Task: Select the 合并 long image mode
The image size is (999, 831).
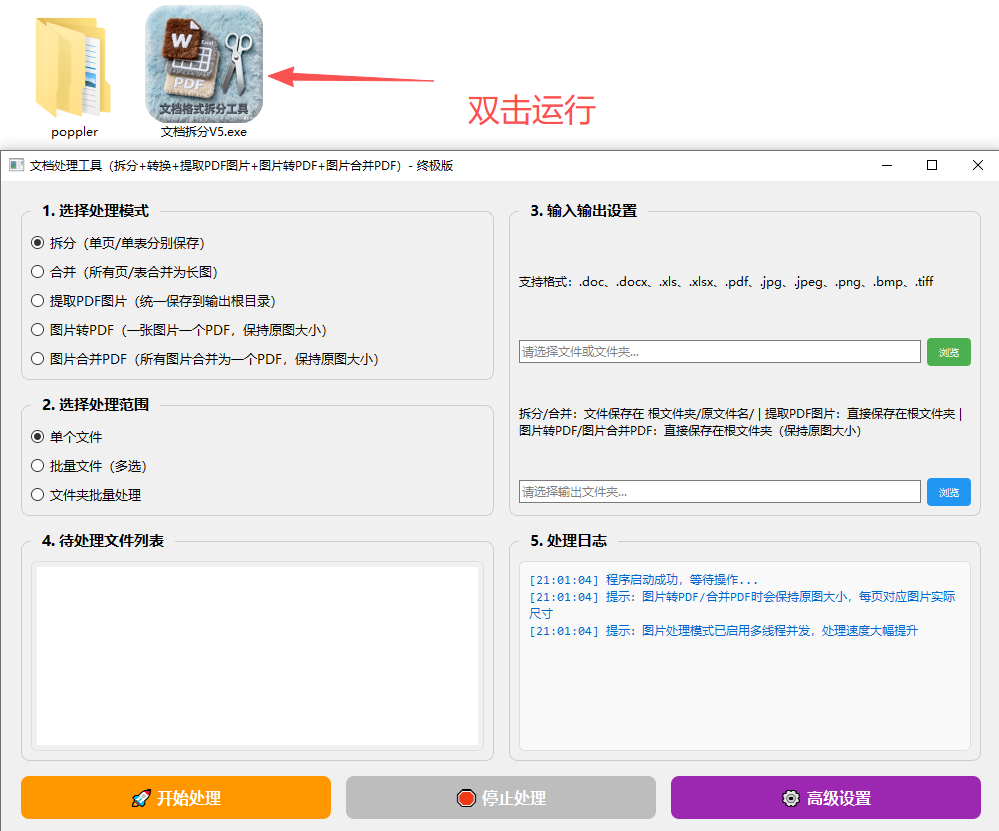Action: point(38,271)
